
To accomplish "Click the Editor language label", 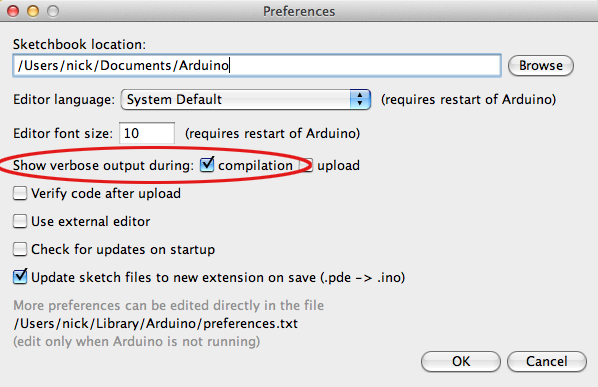I will (64, 100).
